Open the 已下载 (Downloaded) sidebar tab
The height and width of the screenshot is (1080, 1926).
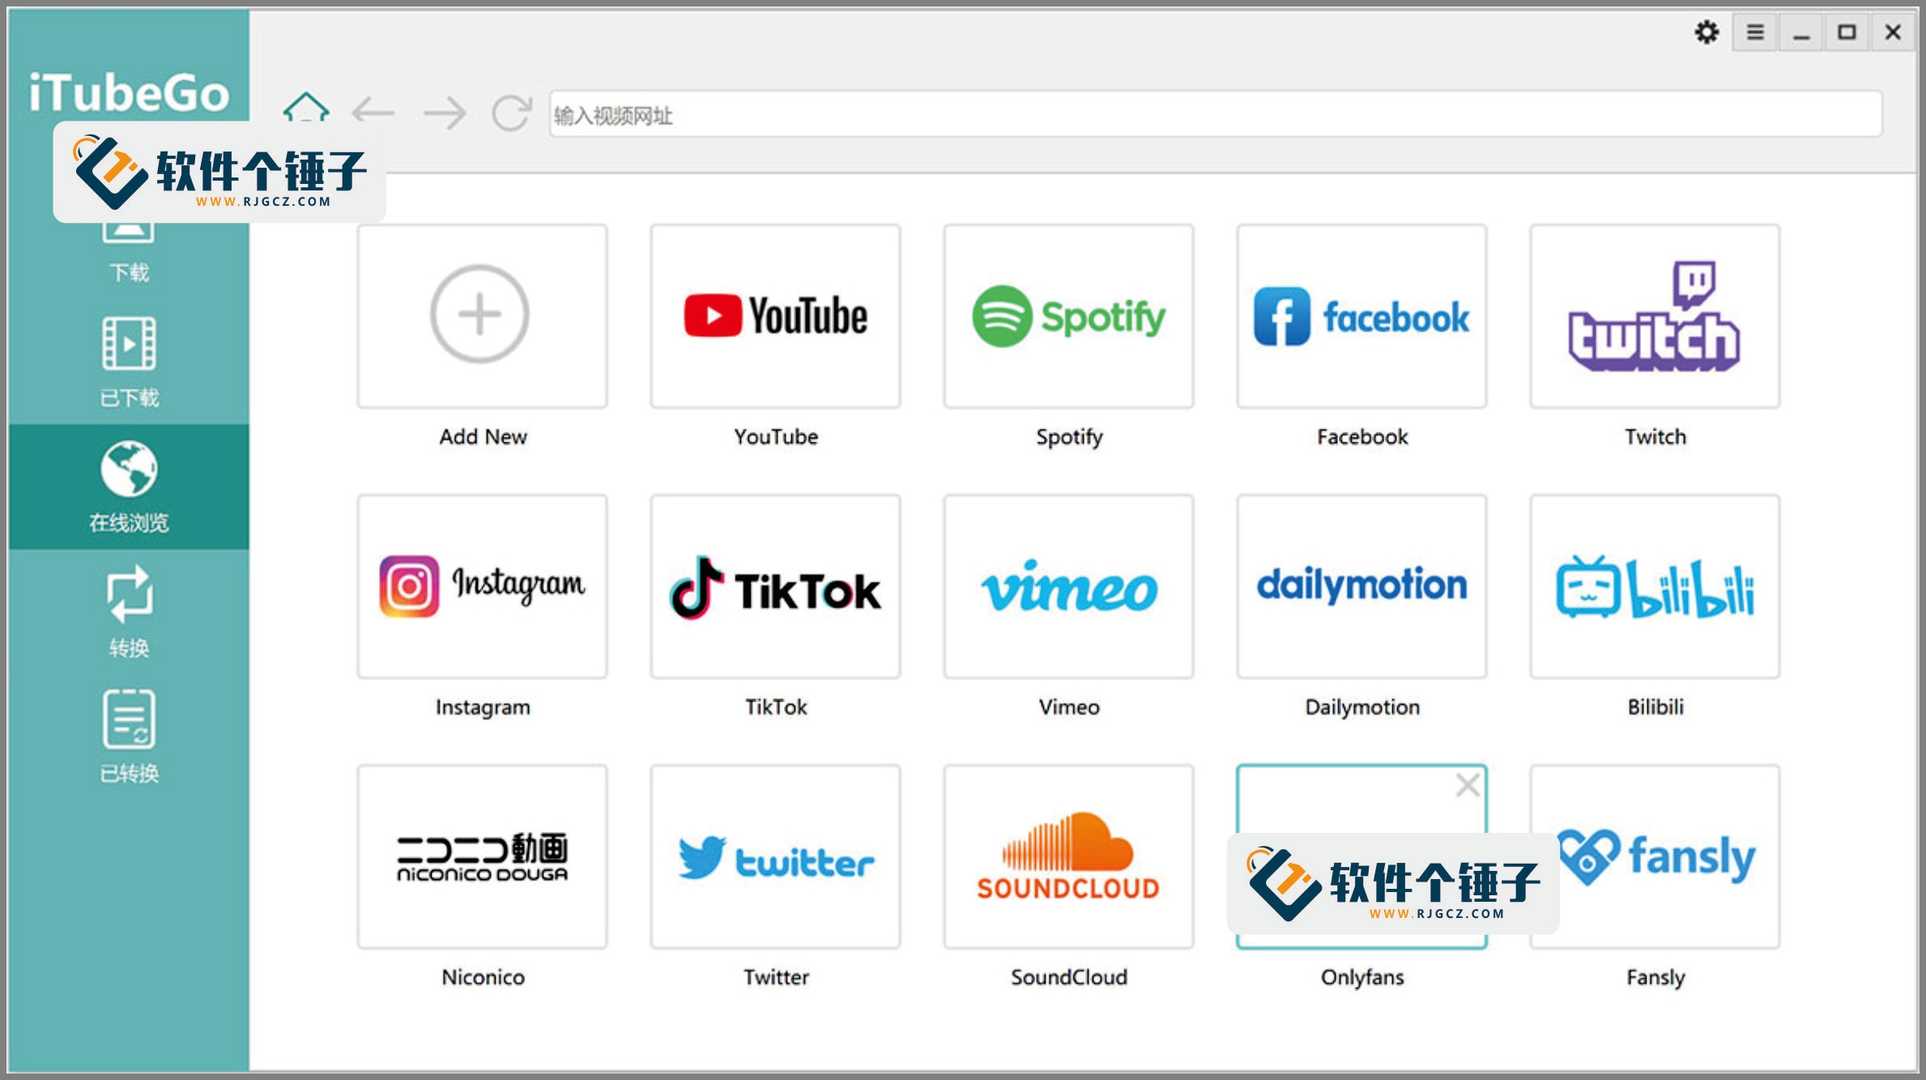pos(129,362)
